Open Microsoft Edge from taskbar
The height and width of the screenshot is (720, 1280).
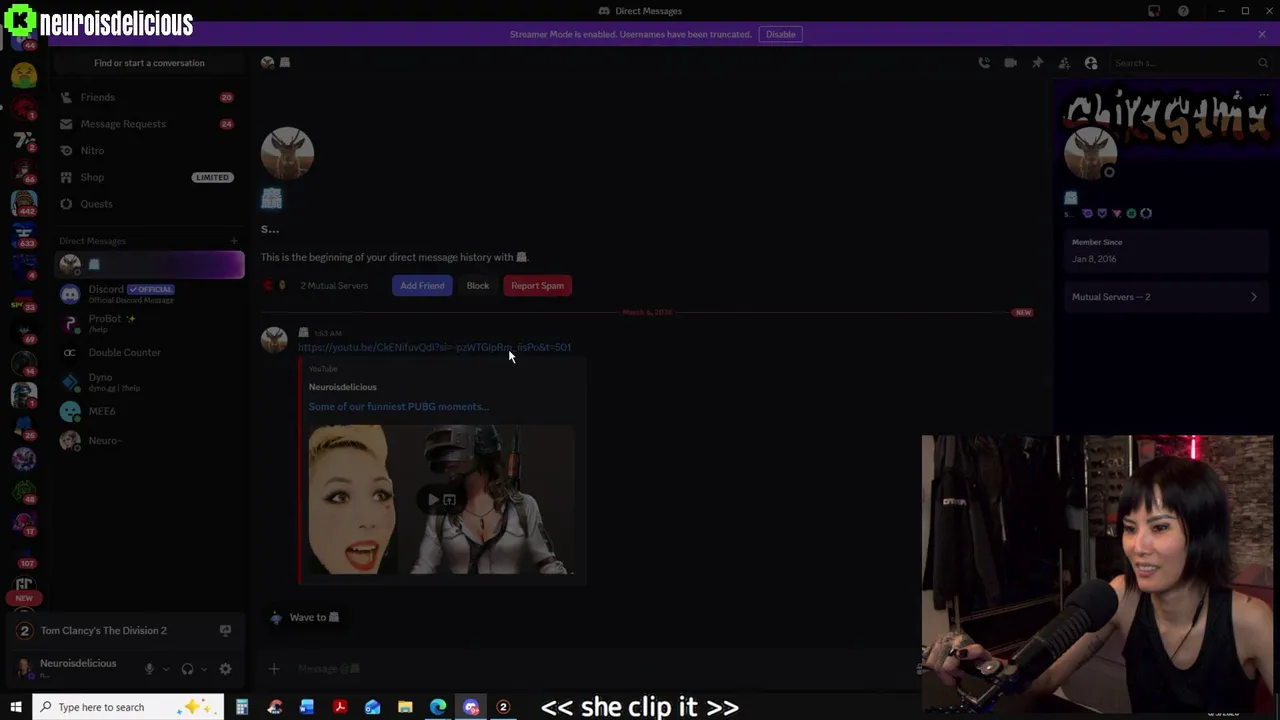point(438,707)
